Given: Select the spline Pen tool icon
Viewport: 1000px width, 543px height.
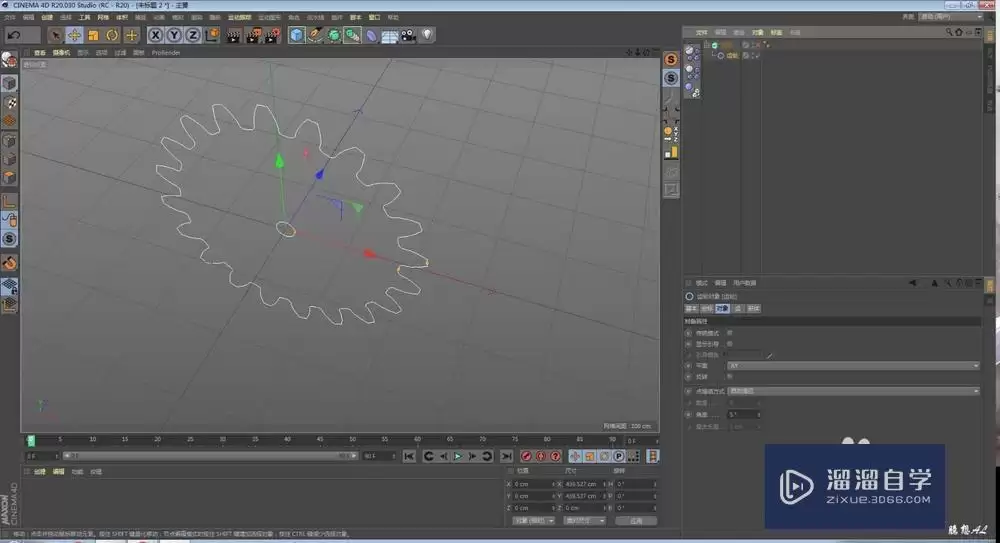Looking at the screenshot, I should [315, 35].
